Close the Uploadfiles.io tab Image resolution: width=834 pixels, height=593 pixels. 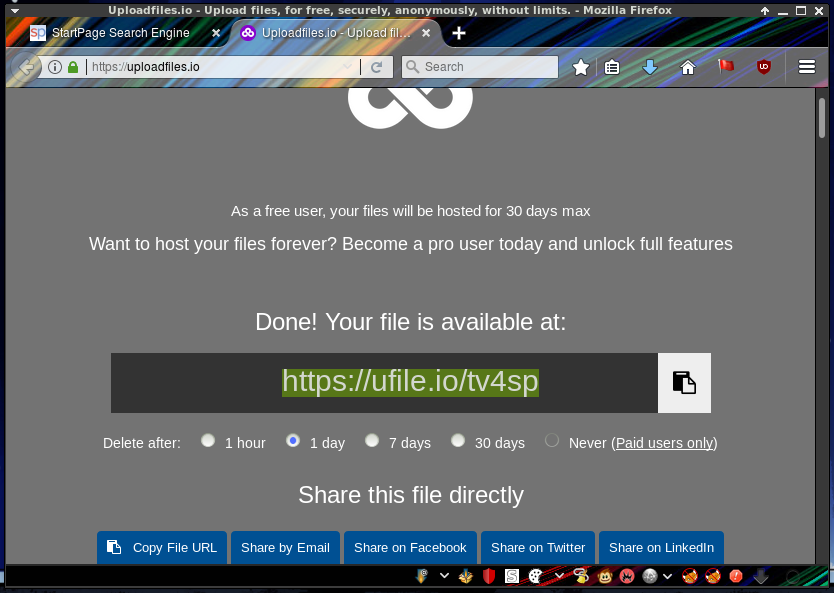426,33
